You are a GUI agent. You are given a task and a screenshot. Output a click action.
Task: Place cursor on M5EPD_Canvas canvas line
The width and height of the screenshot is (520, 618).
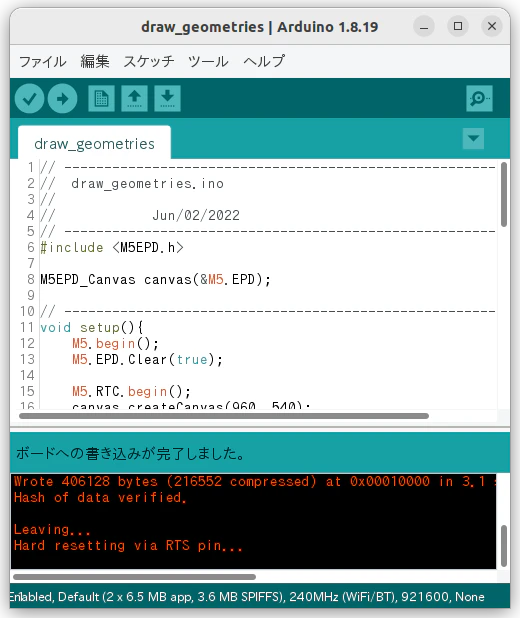coord(155,279)
